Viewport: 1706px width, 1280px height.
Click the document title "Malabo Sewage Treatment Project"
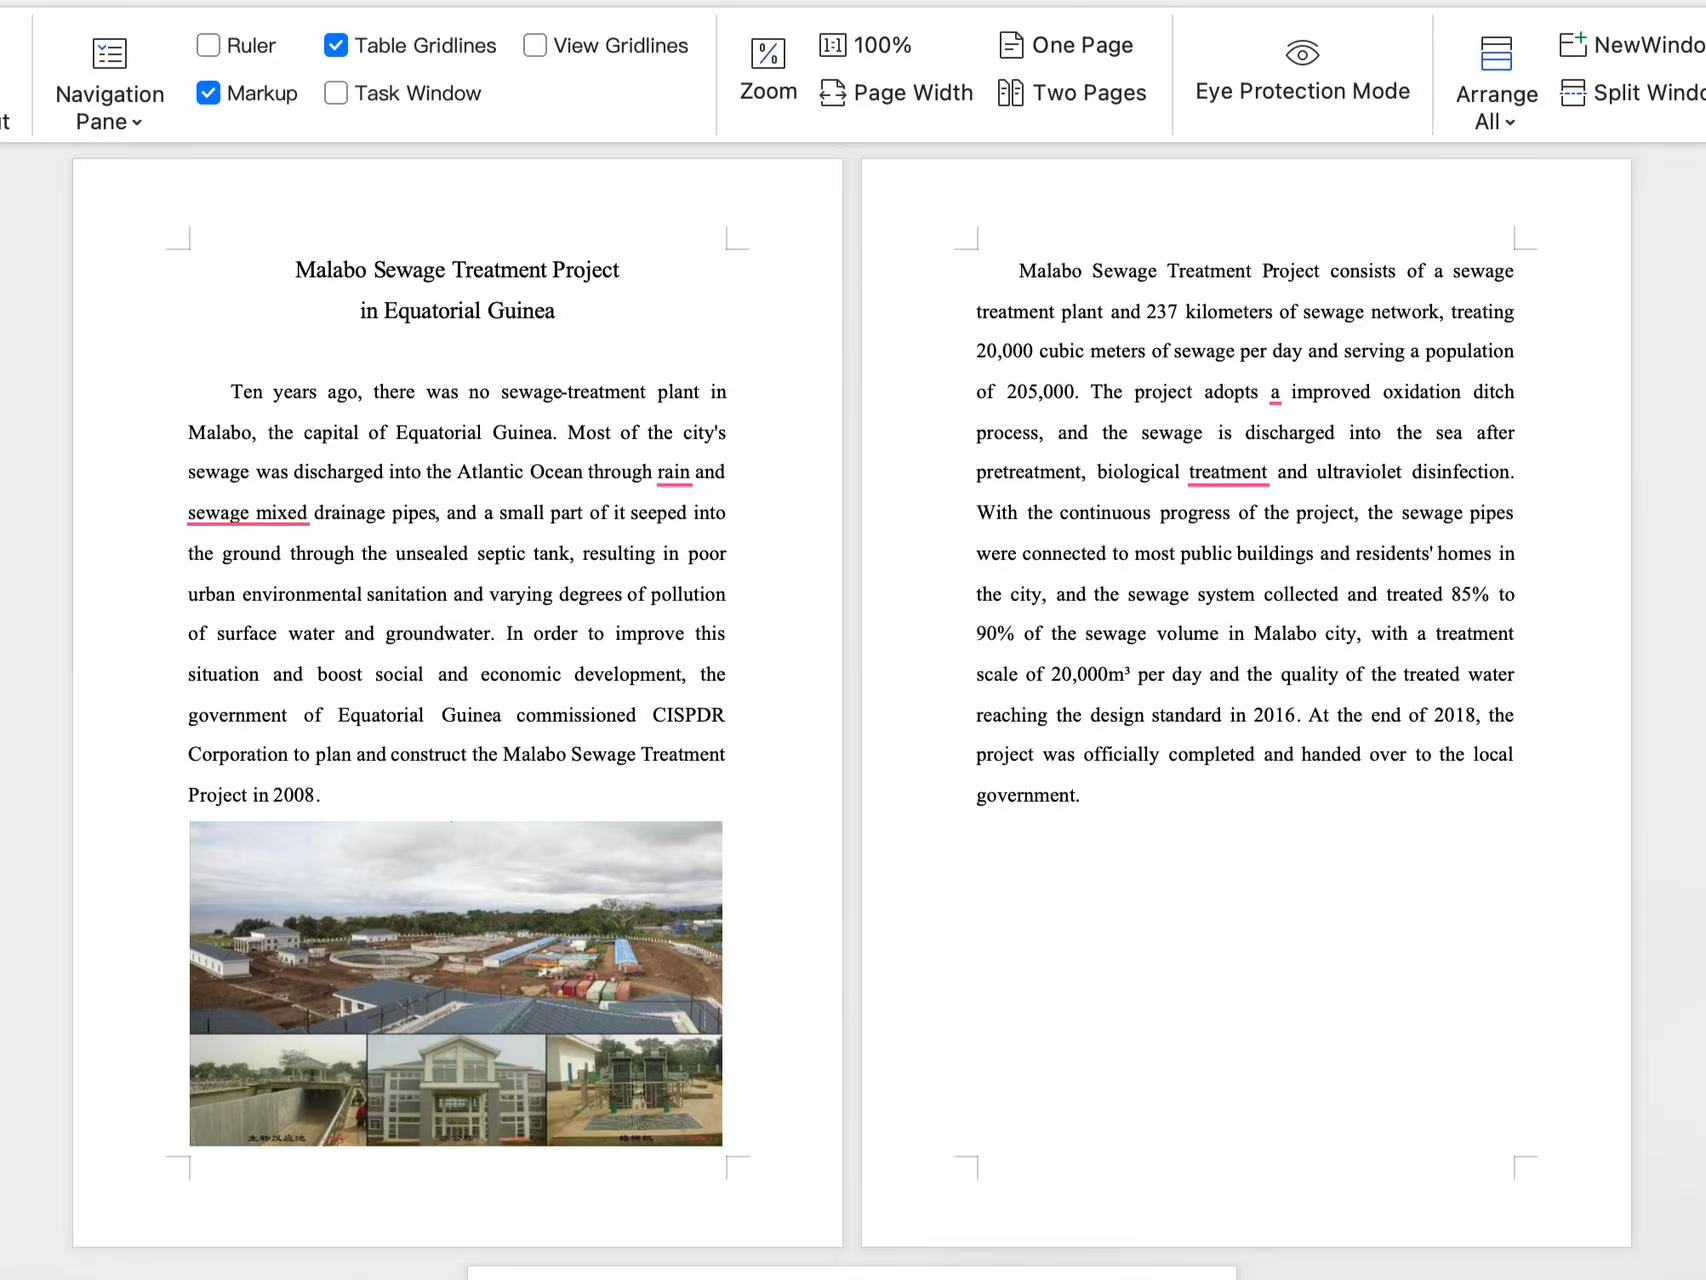(457, 270)
